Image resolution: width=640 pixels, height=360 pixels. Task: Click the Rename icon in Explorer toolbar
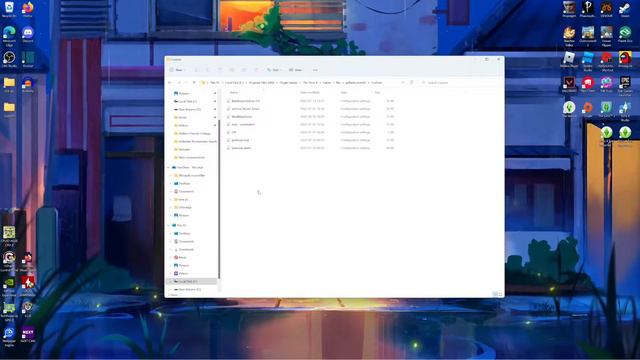(x=232, y=70)
